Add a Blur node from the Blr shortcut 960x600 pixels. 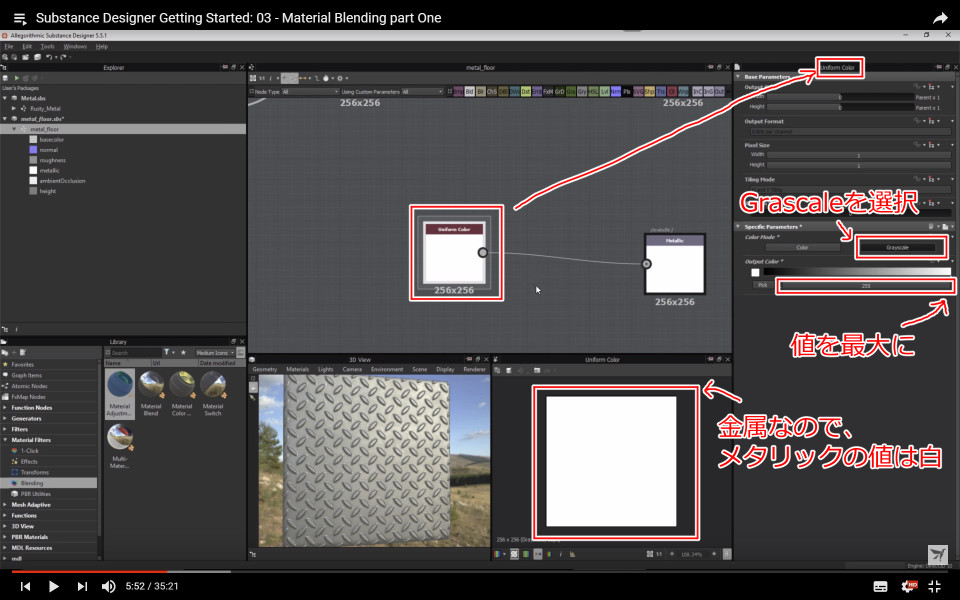pyautogui.click(x=481, y=91)
